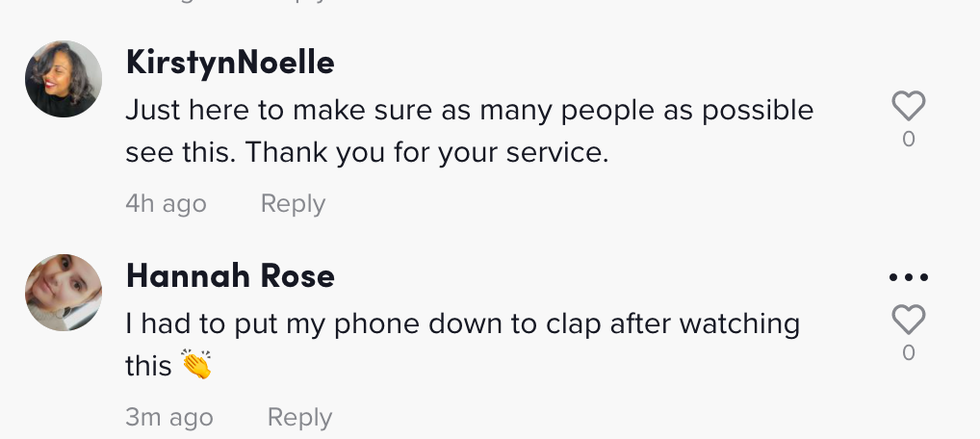Click the like count under KirstynNoelle's heart
This screenshot has width=980, height=439.
[x=908, y=139]
